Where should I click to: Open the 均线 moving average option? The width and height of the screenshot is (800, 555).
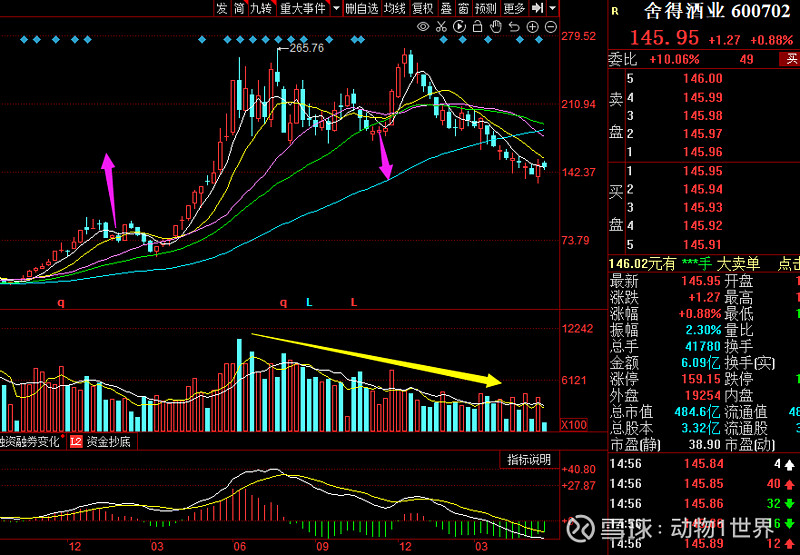pyautogui.click(x=395, y=8)
